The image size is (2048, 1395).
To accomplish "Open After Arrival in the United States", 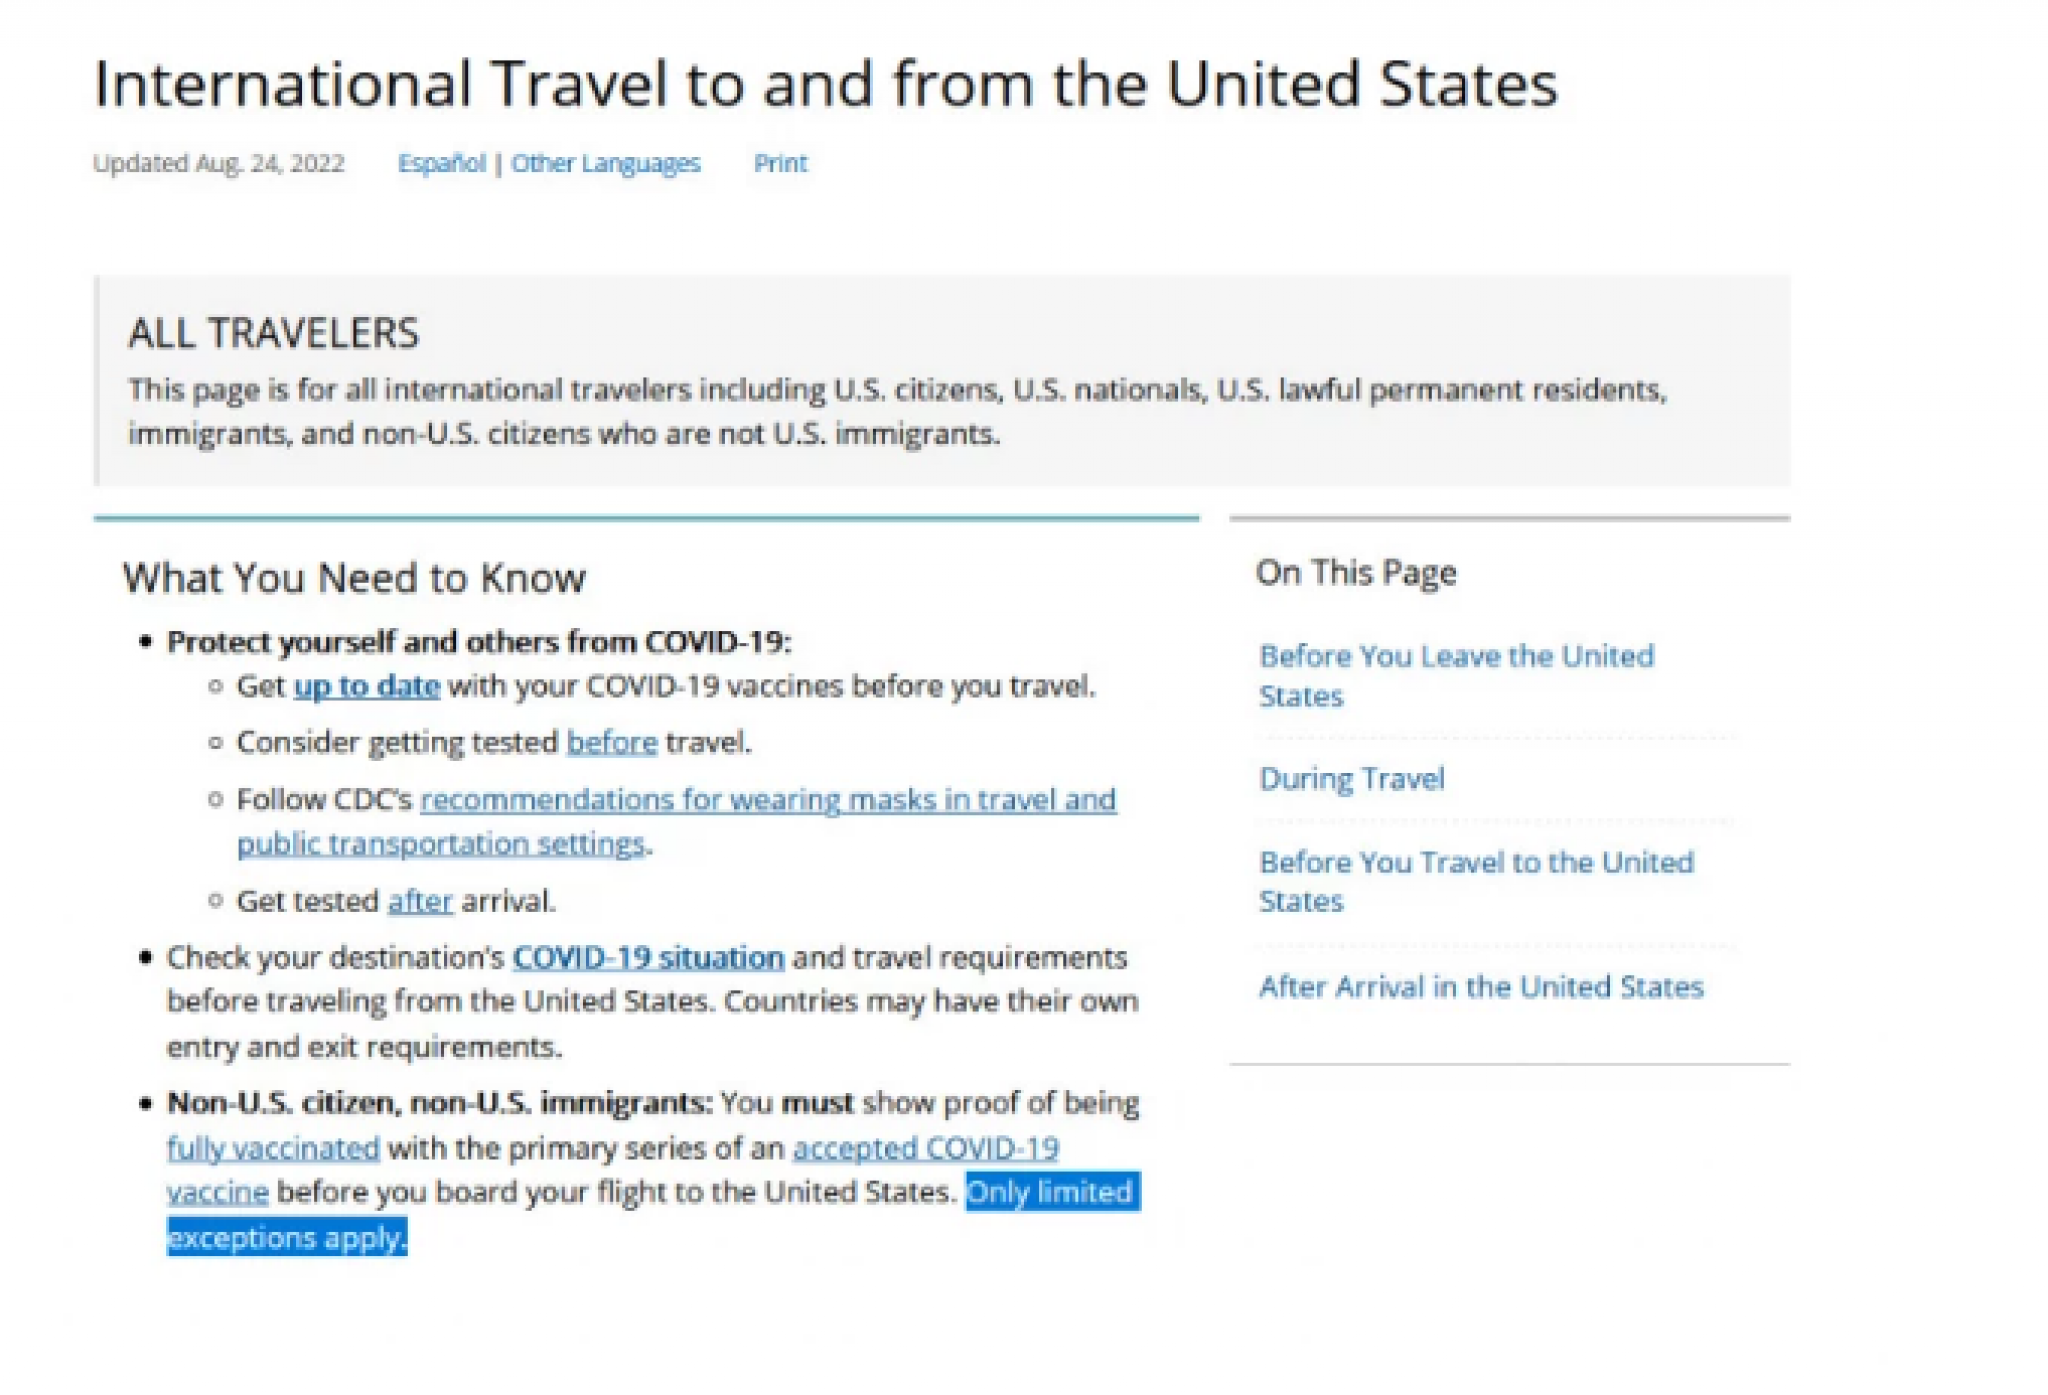I will tap(1480, 987).
